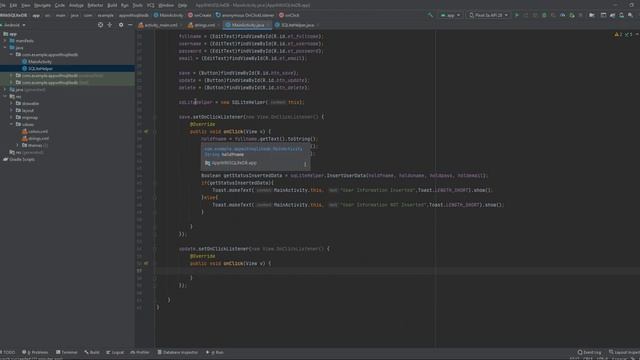Select the mipmap folder in Project tree
The width and height of the screenshot is (640, 360).
click(x=29, y=117)
